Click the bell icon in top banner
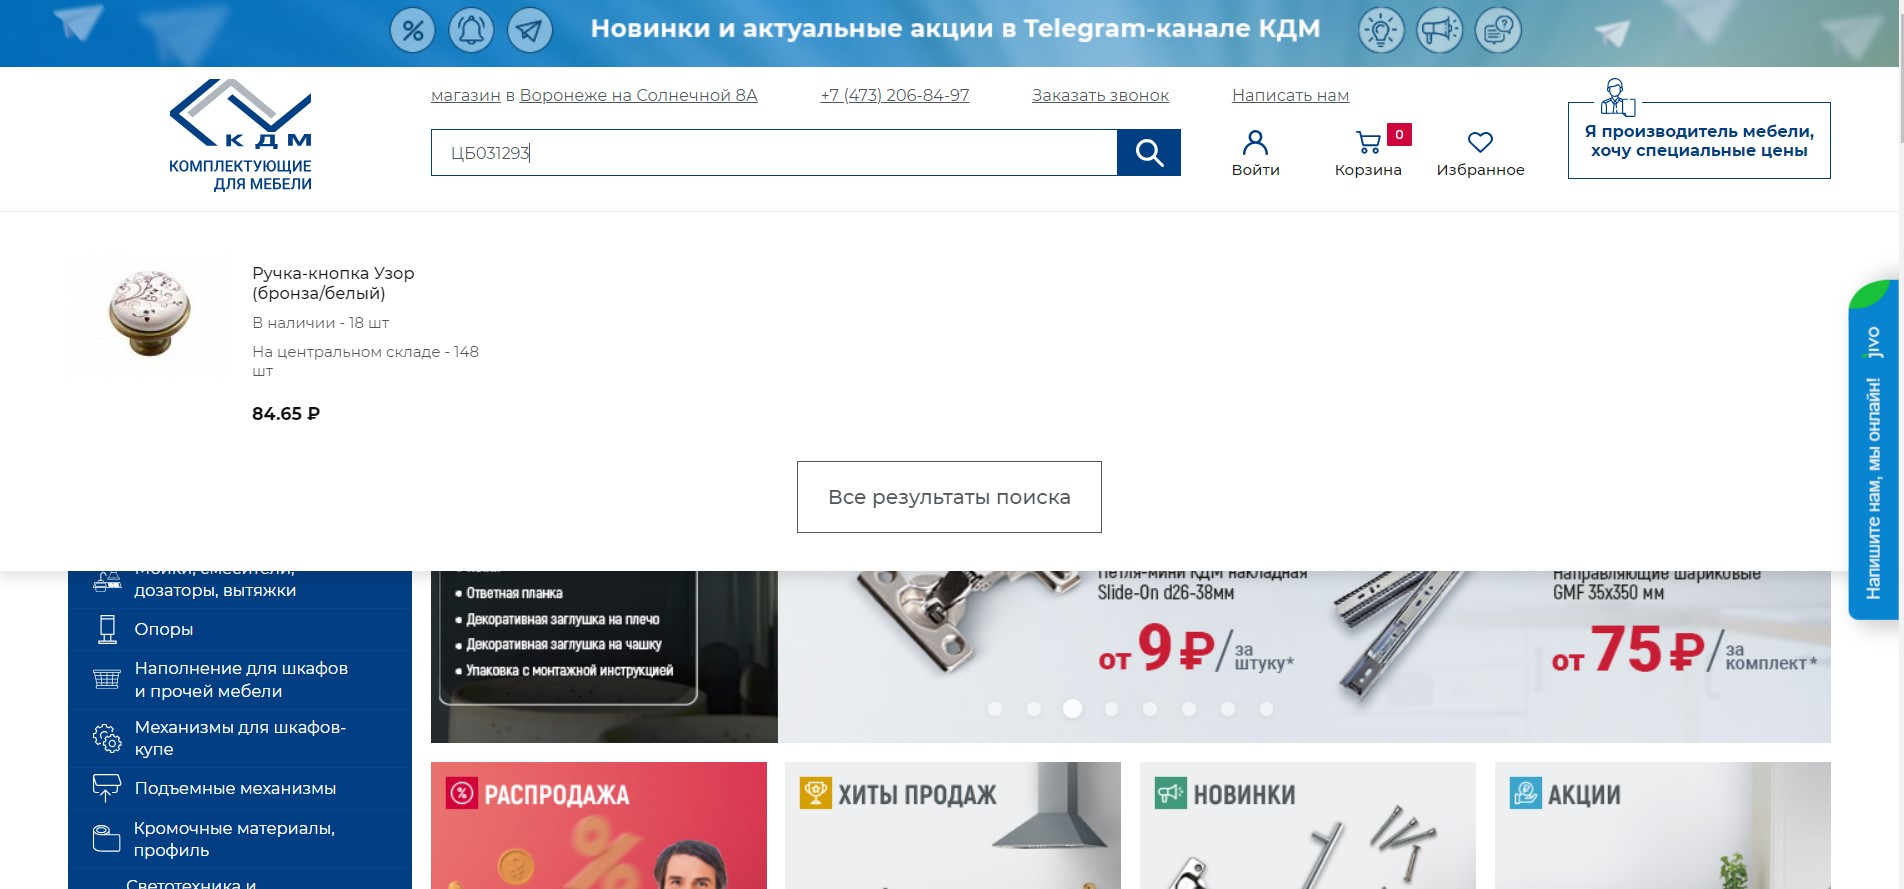Viewport: 1904px width, 889px height. tap(471, 30)
